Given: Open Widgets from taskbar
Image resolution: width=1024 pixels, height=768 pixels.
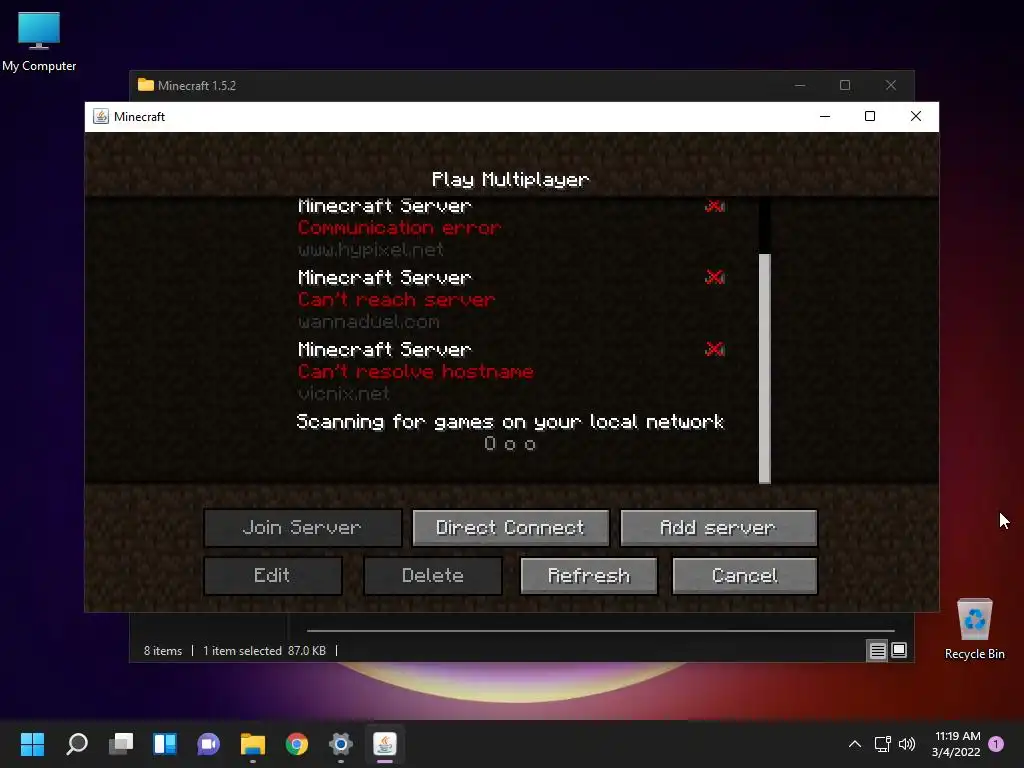Looking at the screenshot, I should [x=165, y=744].
